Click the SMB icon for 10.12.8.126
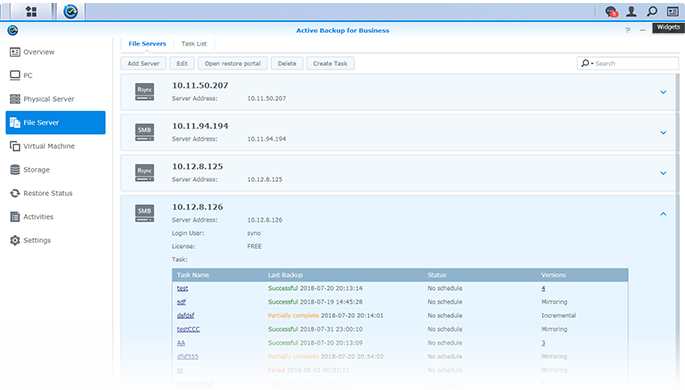 [x=145, y=213]
